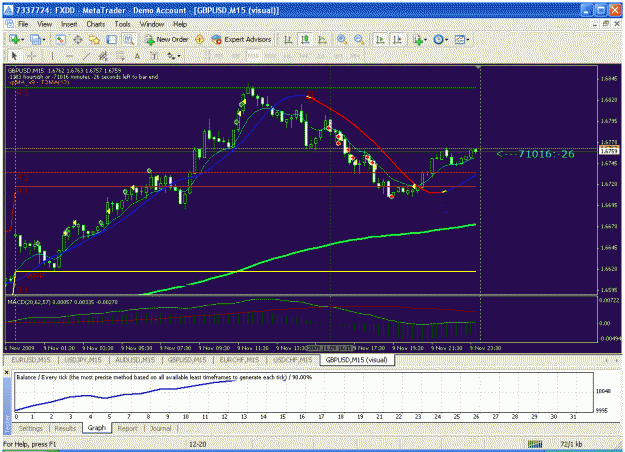The image size is (625, 452).
Task: Open the tester Settings tab
Action: pos(31,428)
